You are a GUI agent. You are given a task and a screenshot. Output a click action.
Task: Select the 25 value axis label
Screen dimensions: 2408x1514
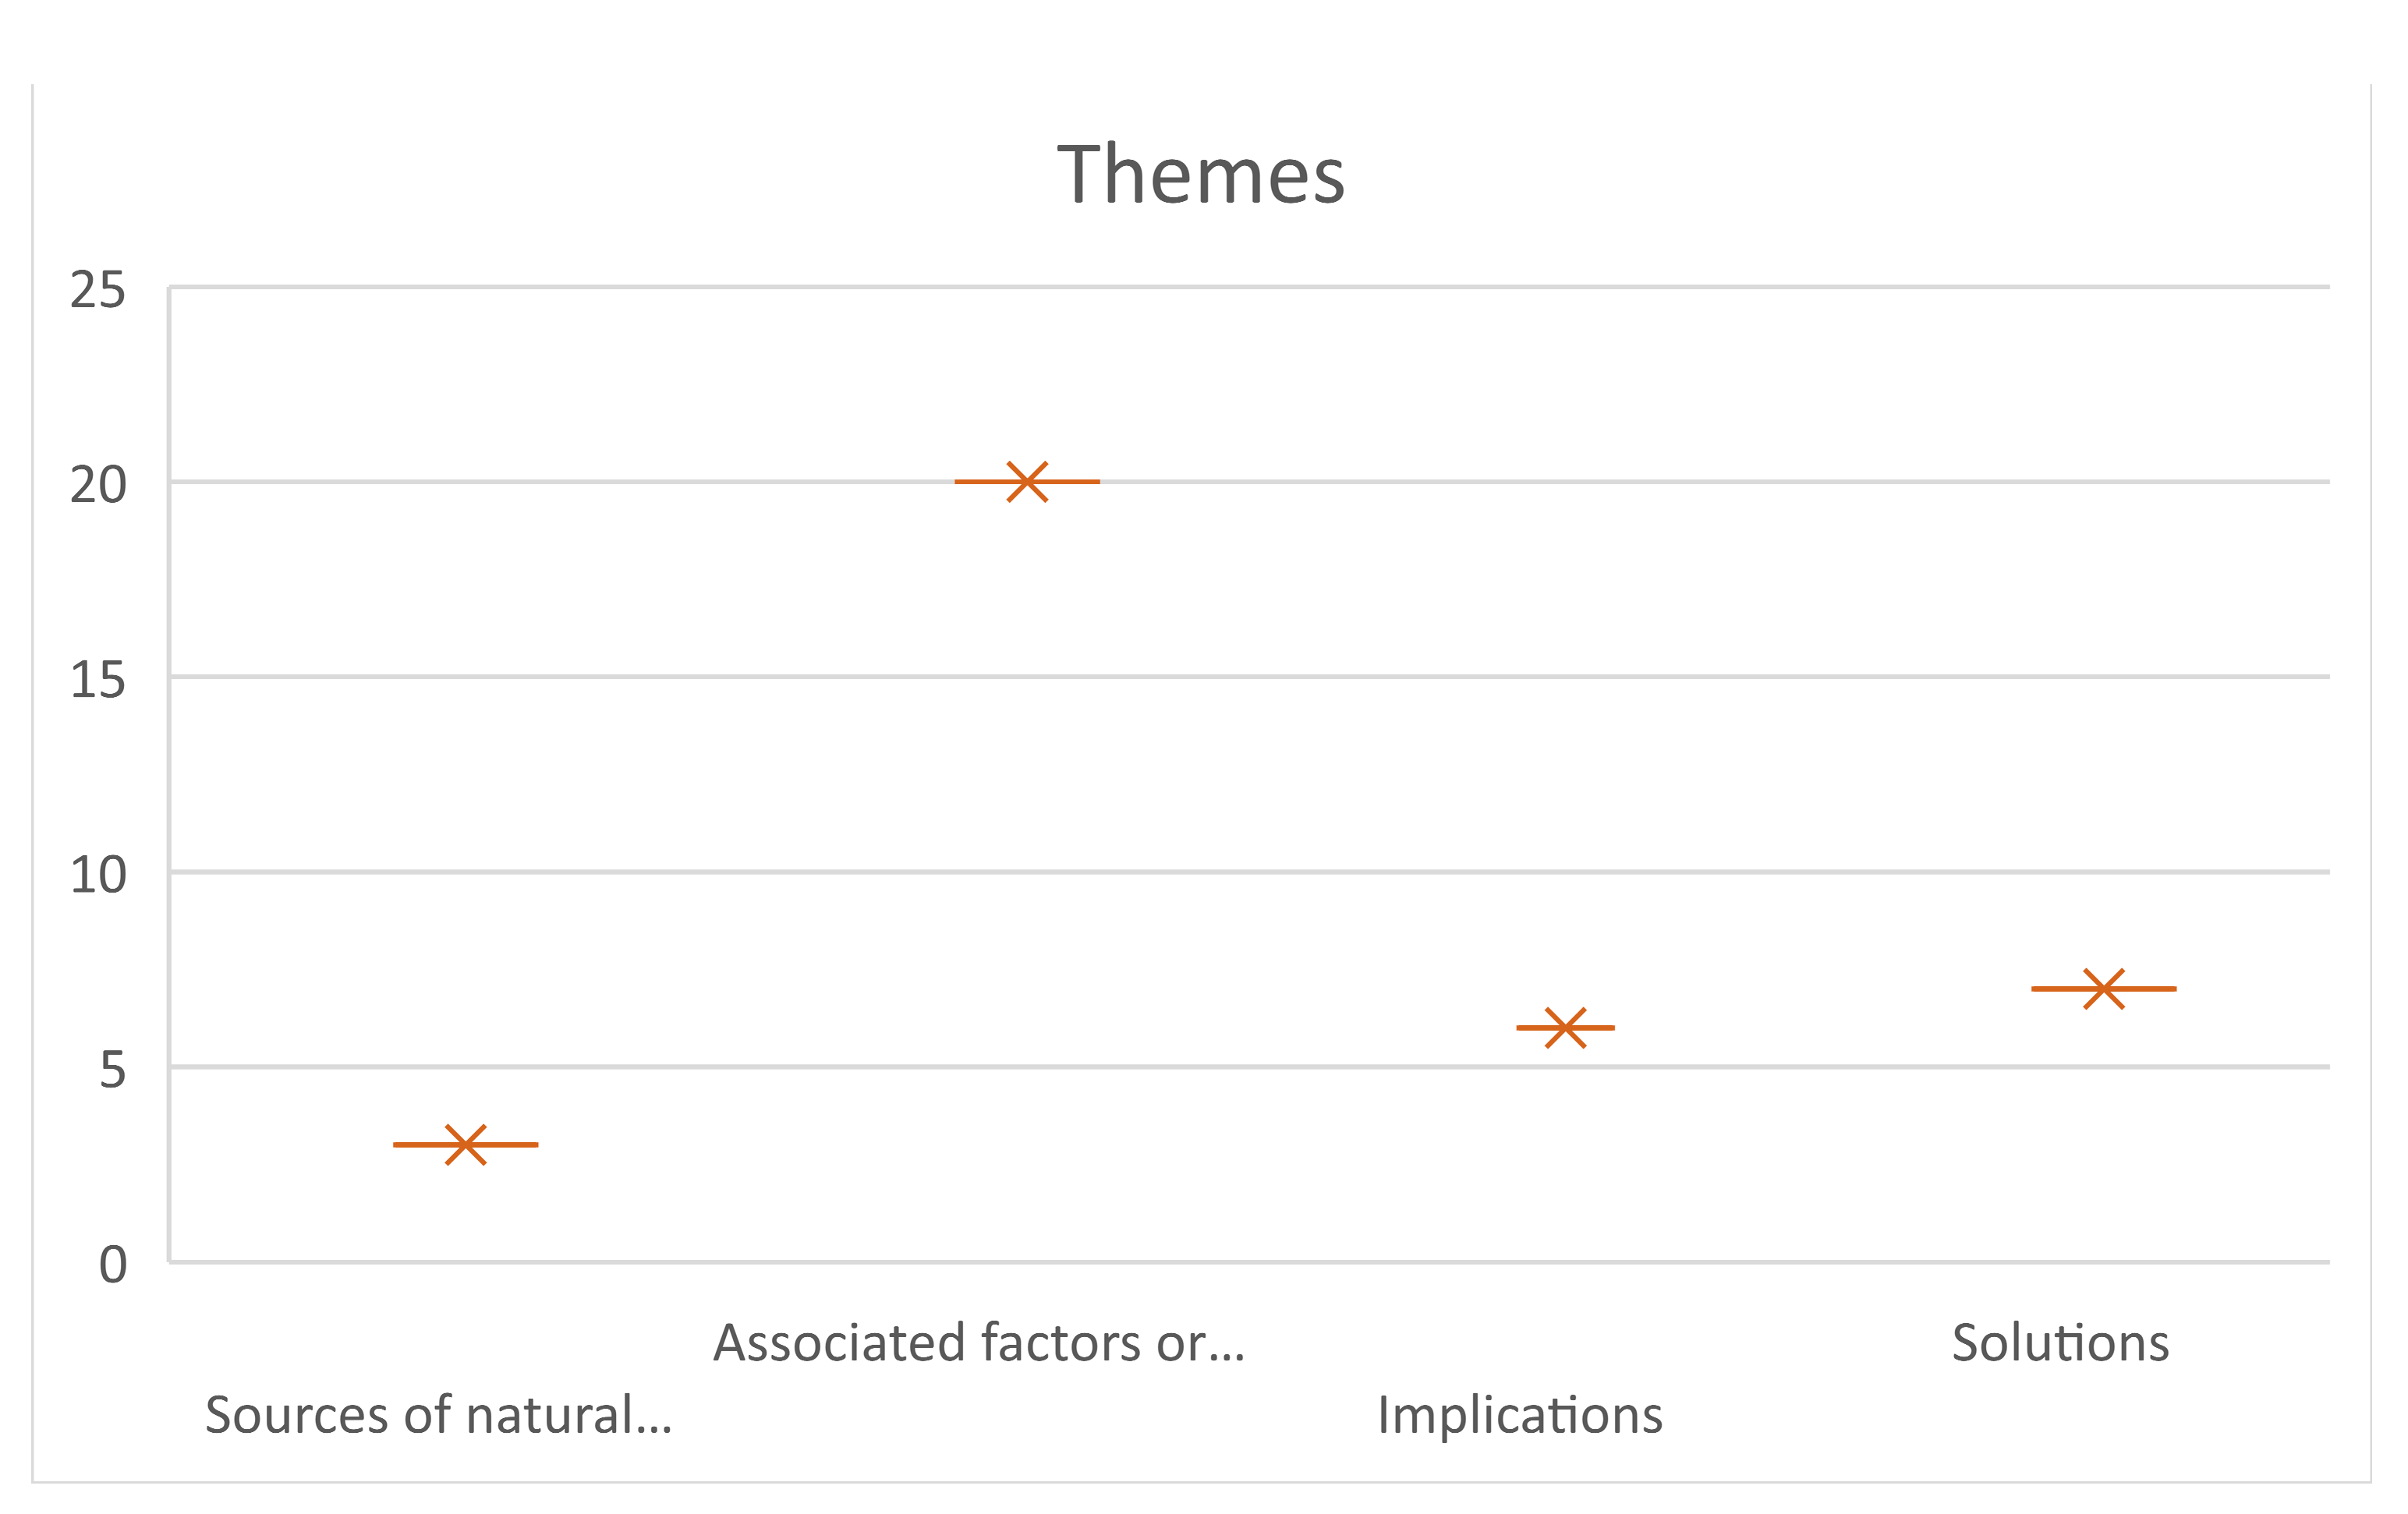click(98, 290)
